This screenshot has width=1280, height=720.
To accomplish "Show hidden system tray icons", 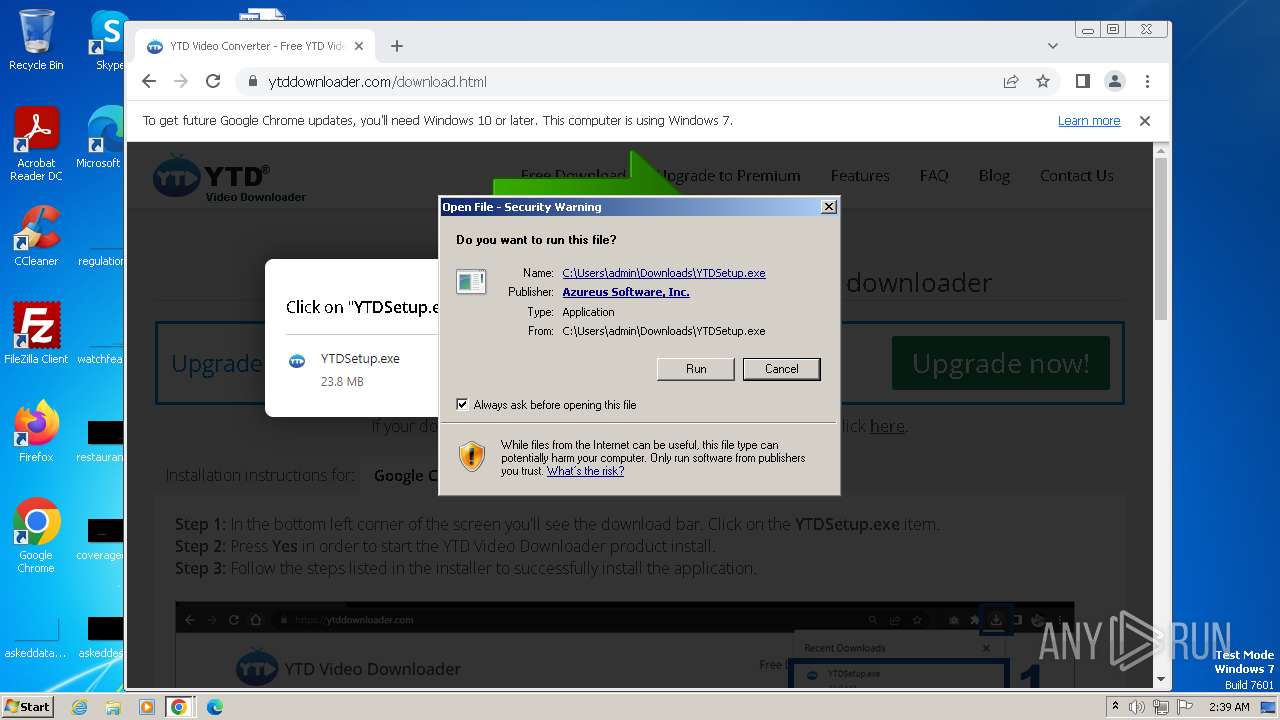I will click(1116, 707).
